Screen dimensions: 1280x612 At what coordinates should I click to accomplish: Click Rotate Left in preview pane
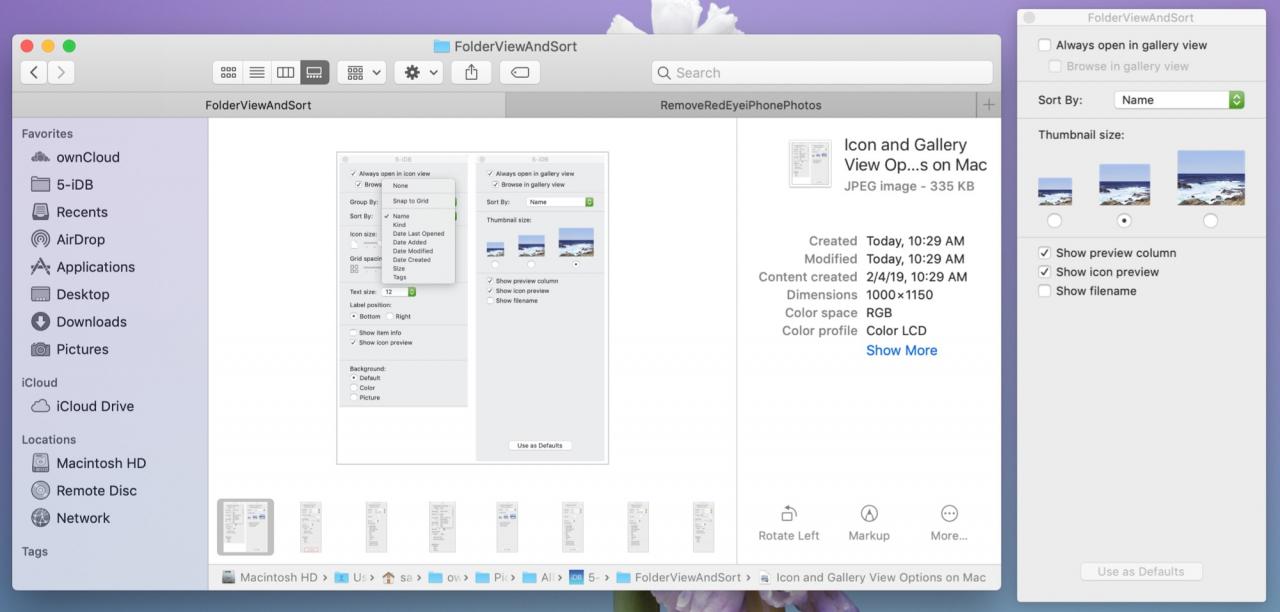[x=788, y=523]
